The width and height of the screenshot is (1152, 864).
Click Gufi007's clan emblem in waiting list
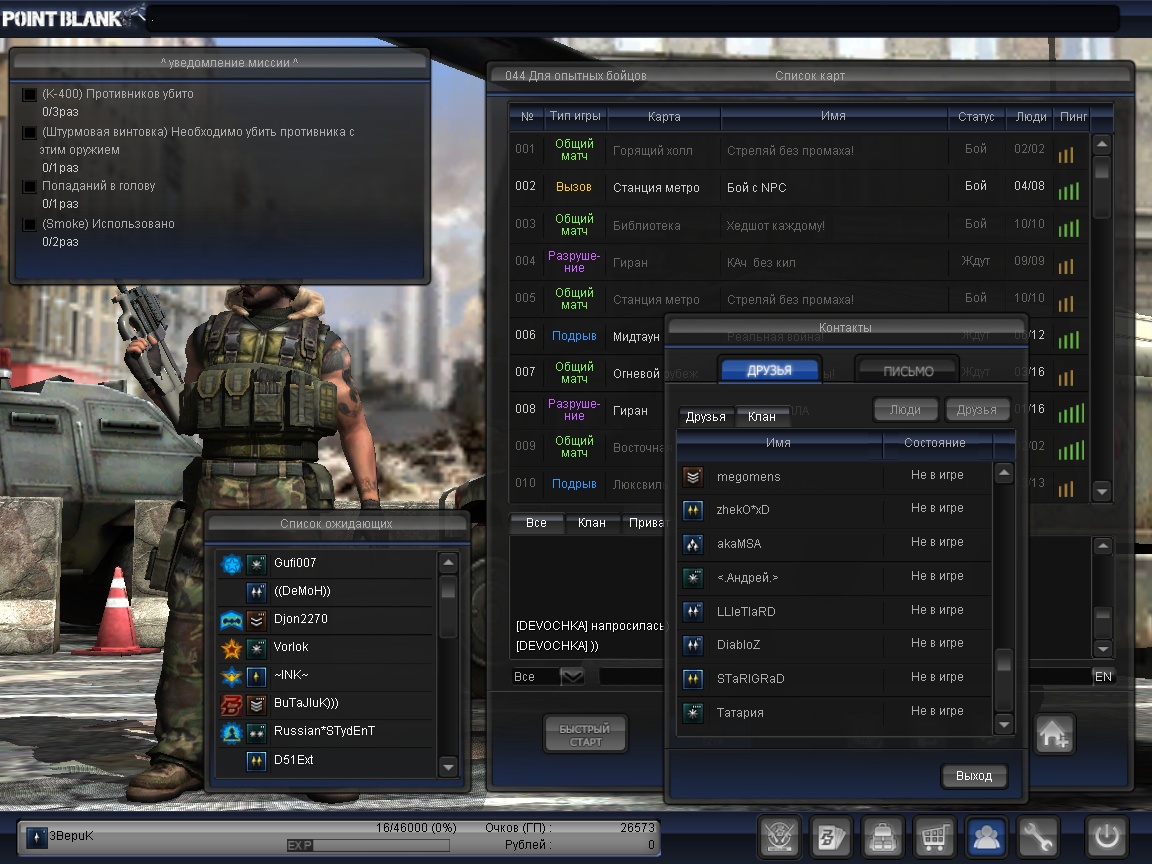pyautogui.click(x=231, y=564)
